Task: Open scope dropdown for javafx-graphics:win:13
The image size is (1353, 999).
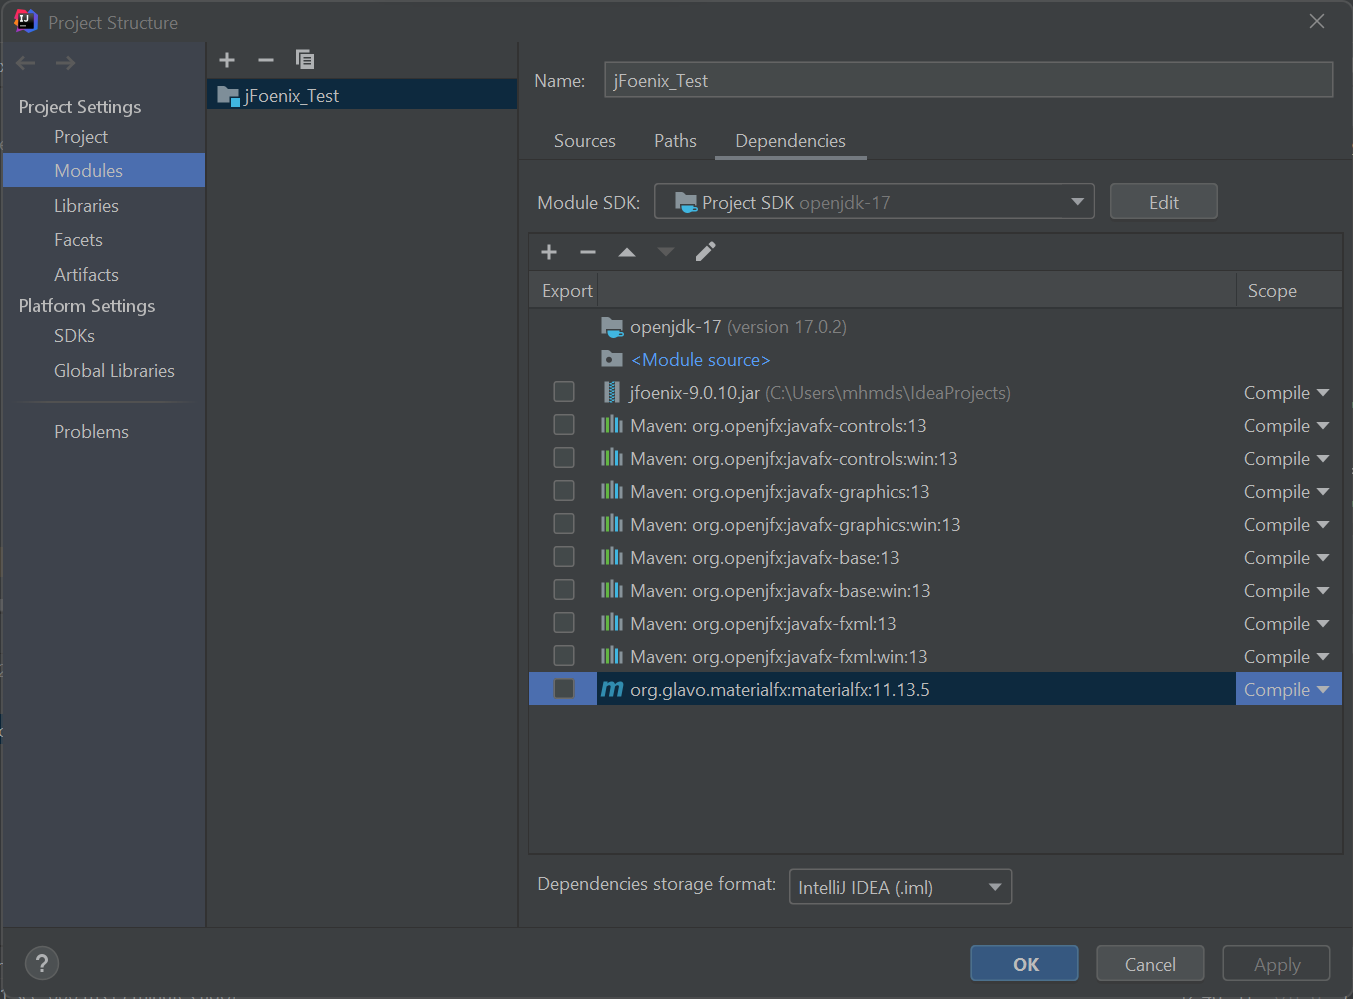Action: [x=1286, y=525]
